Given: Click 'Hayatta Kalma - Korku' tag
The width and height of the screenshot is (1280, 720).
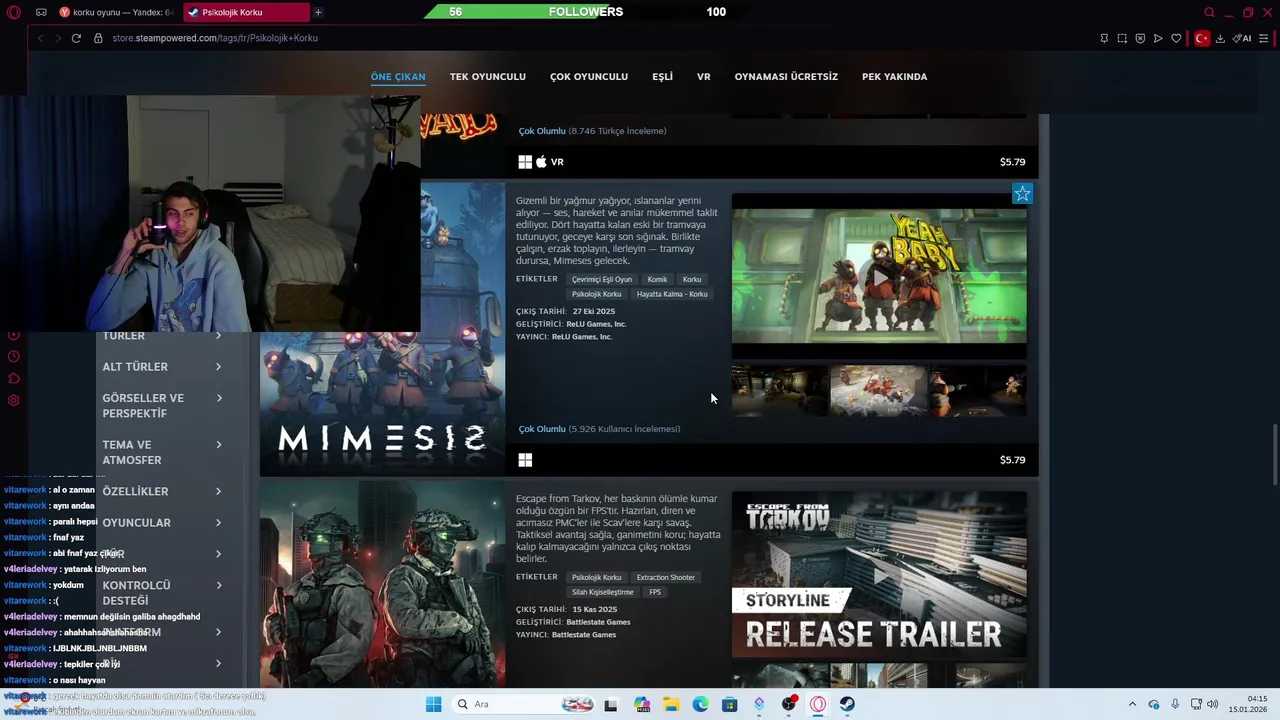Looking at the screenshot, I should (x=672, y=294).
